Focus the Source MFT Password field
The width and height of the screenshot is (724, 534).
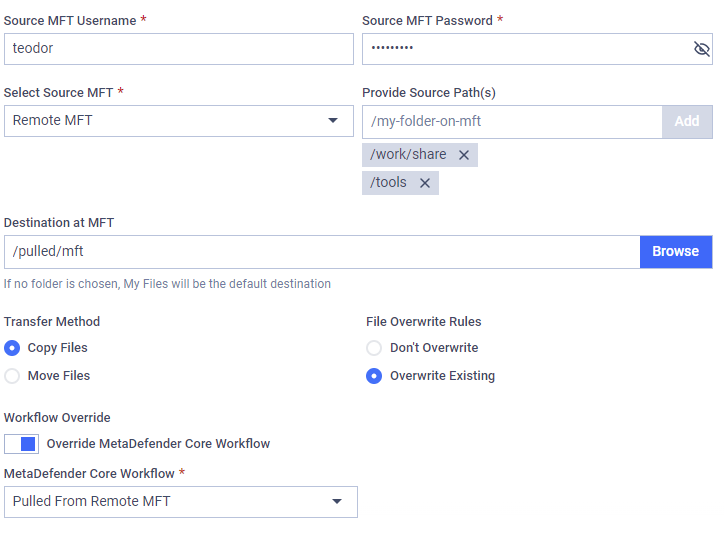(x=537, y=49)
